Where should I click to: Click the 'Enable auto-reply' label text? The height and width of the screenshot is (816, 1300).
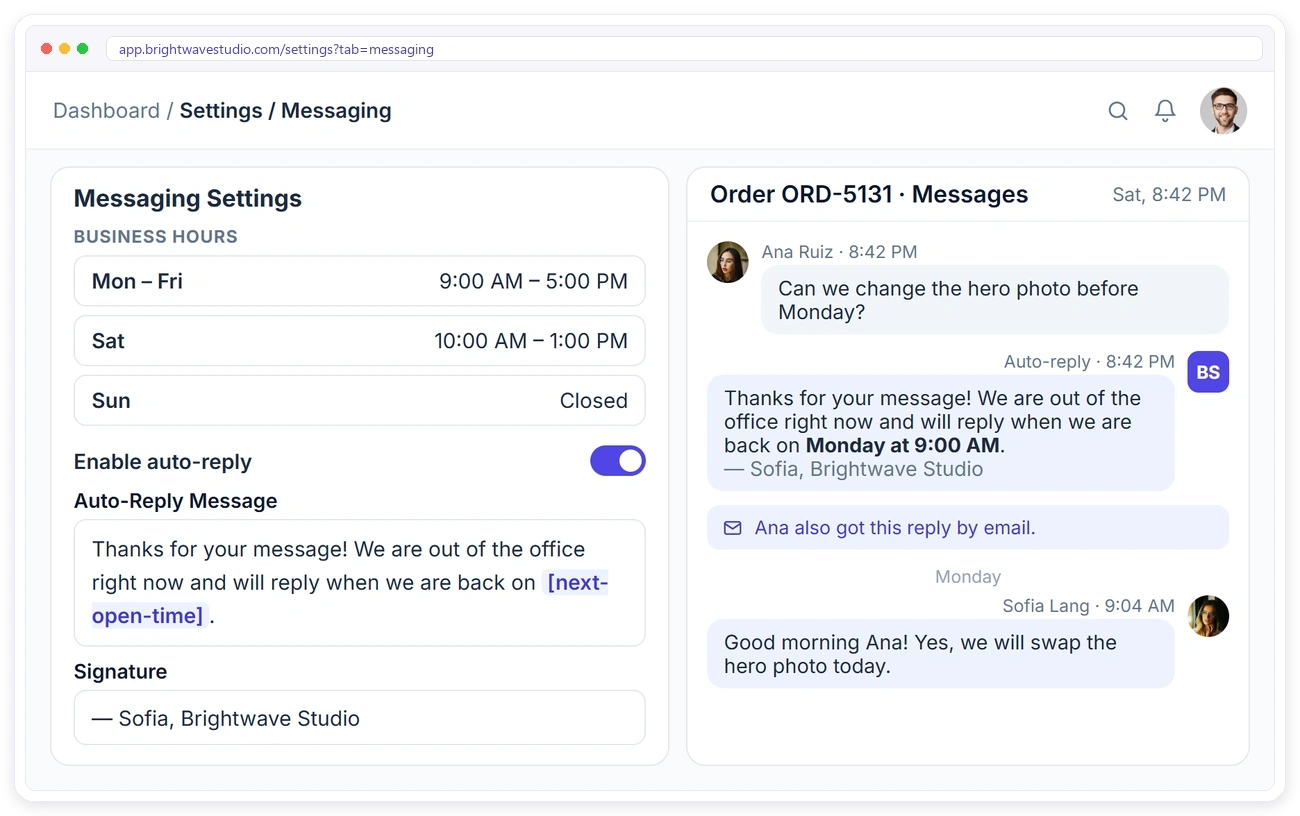coord(163,462)
